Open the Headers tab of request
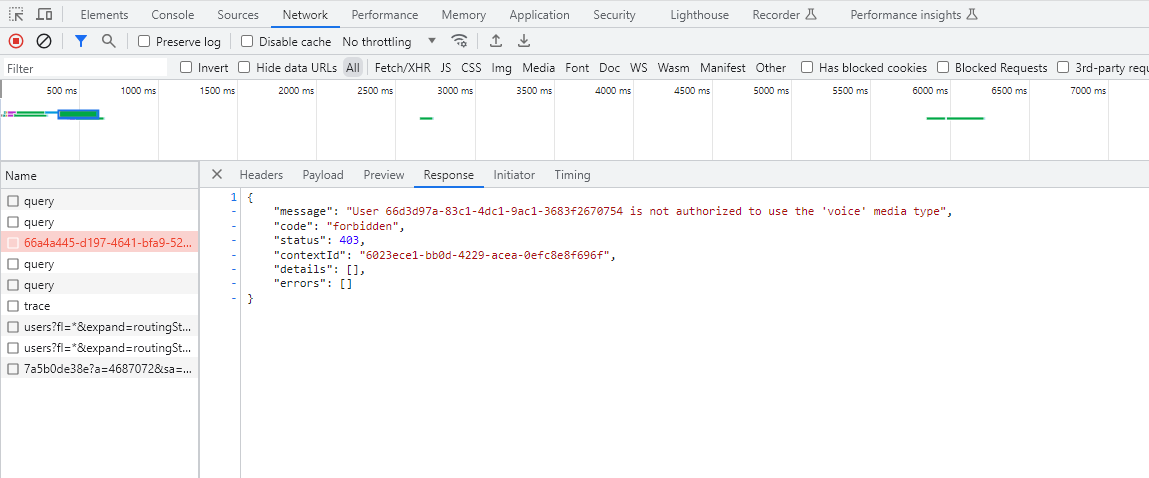The width and height of the screenshot is (1149, 478). click(261, 175)
